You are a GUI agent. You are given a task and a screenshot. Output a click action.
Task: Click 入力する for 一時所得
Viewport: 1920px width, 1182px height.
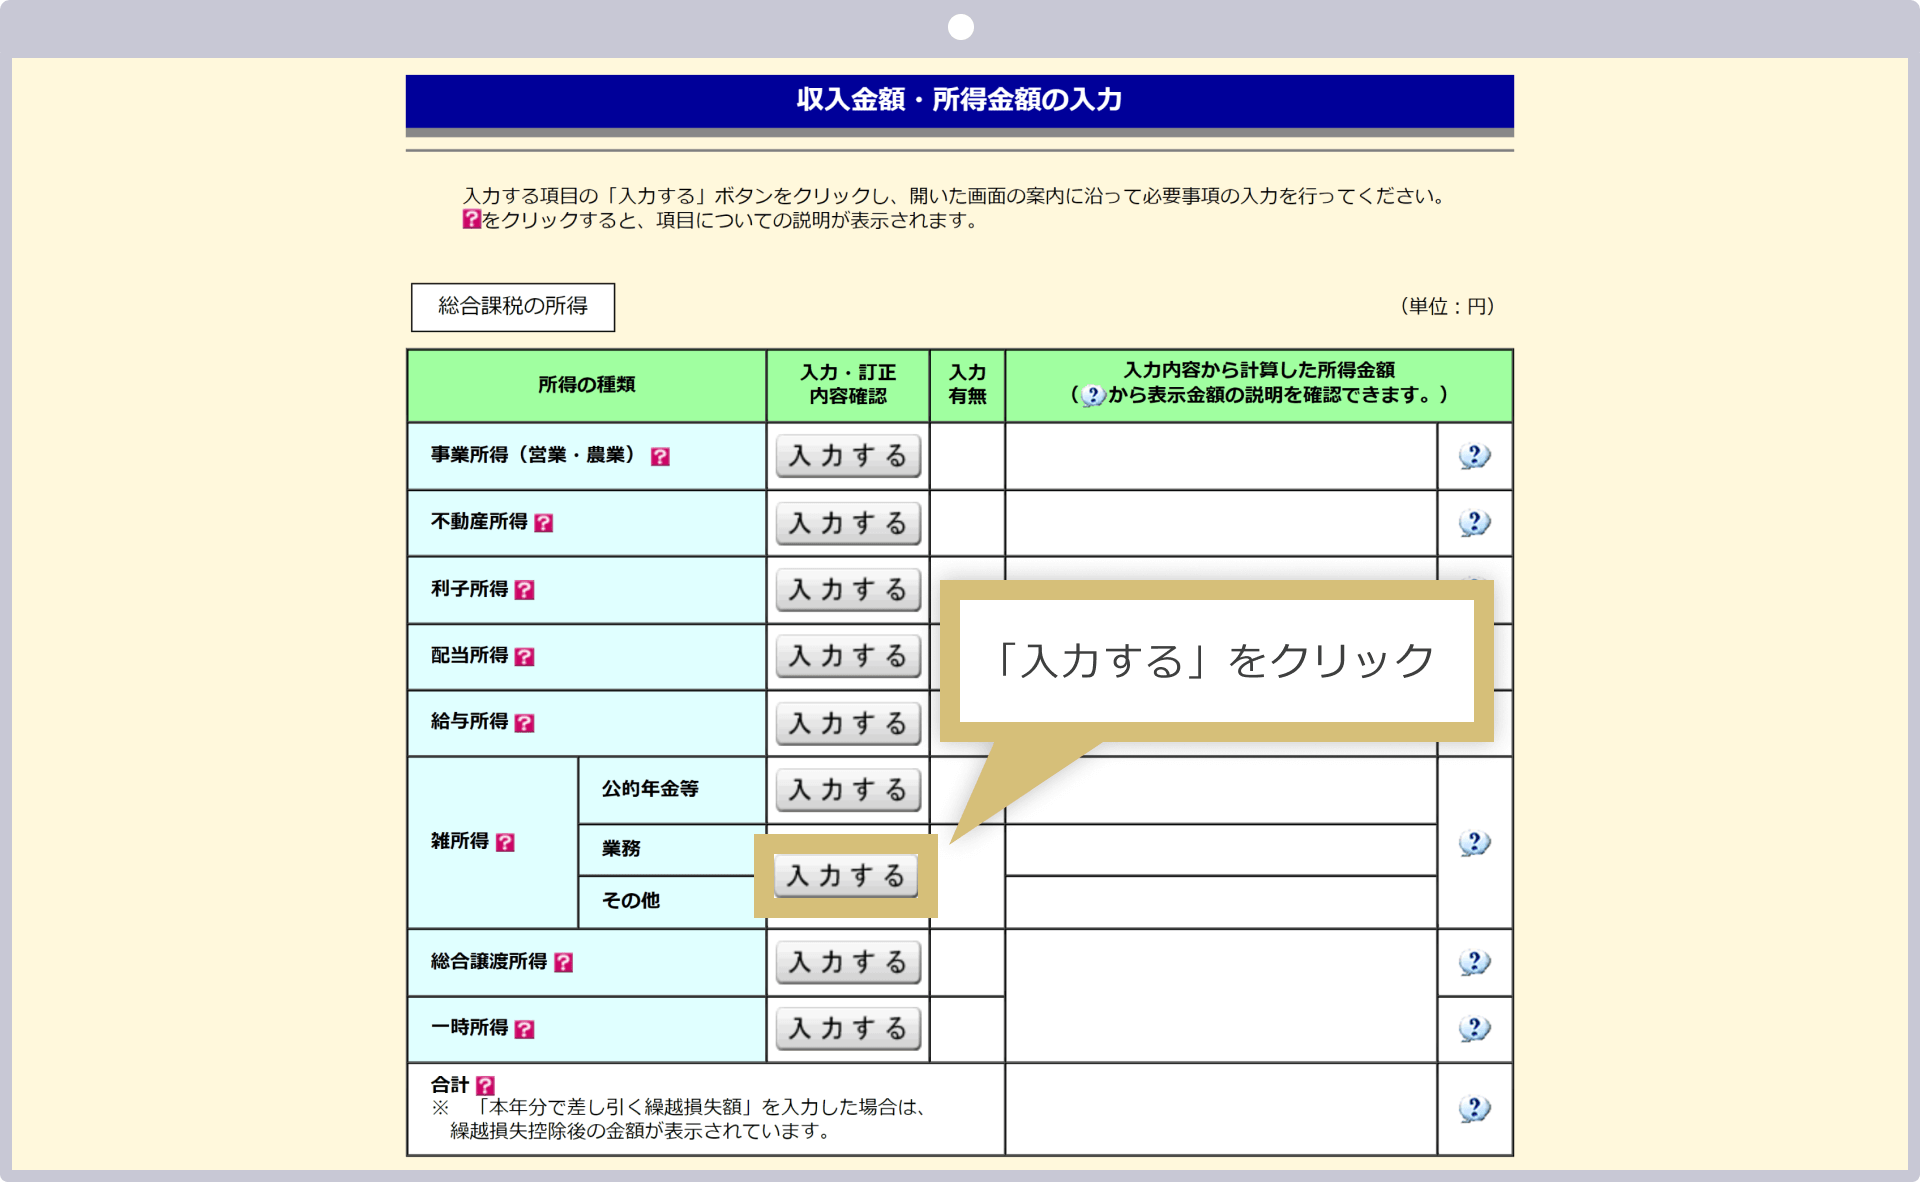click(848, 1028)
